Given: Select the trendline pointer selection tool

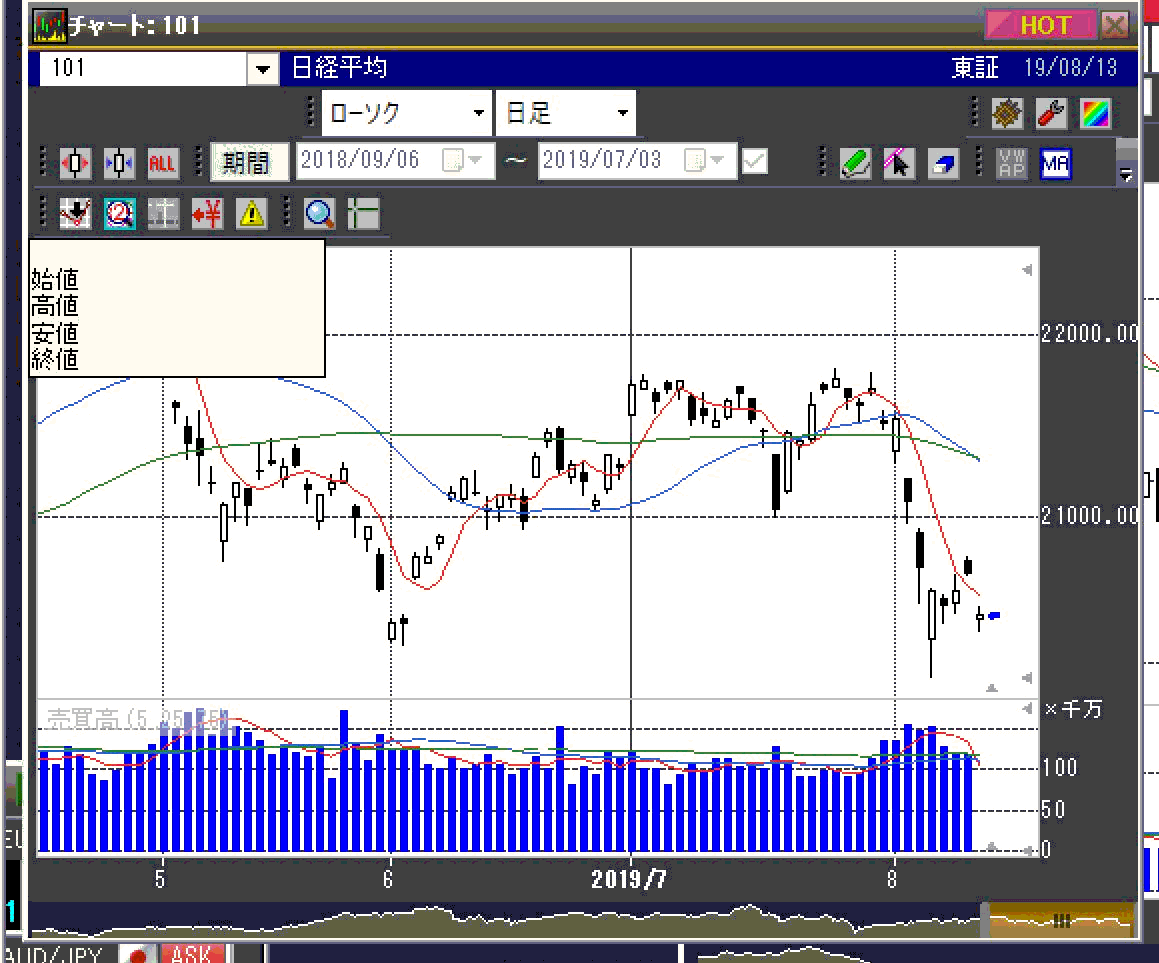Looking at the screenshot, I should [x=900, y=163].
